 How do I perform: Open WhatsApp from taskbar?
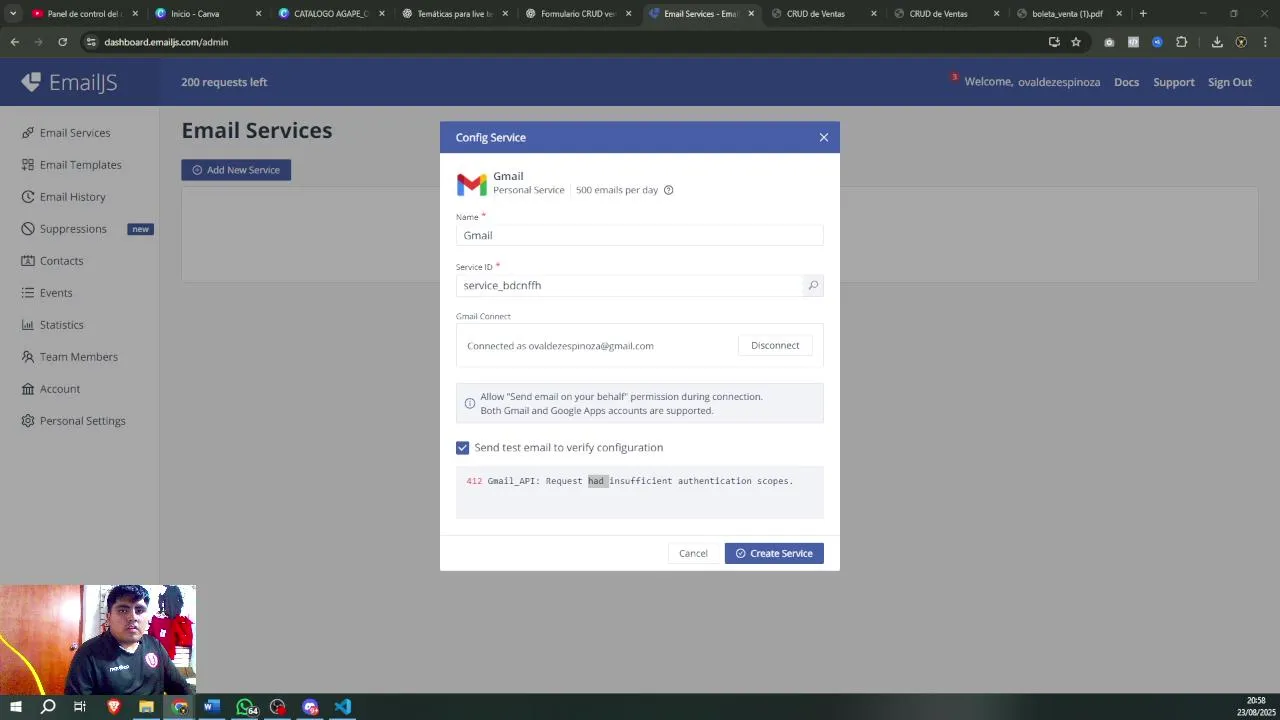click(x=245, y=707)
